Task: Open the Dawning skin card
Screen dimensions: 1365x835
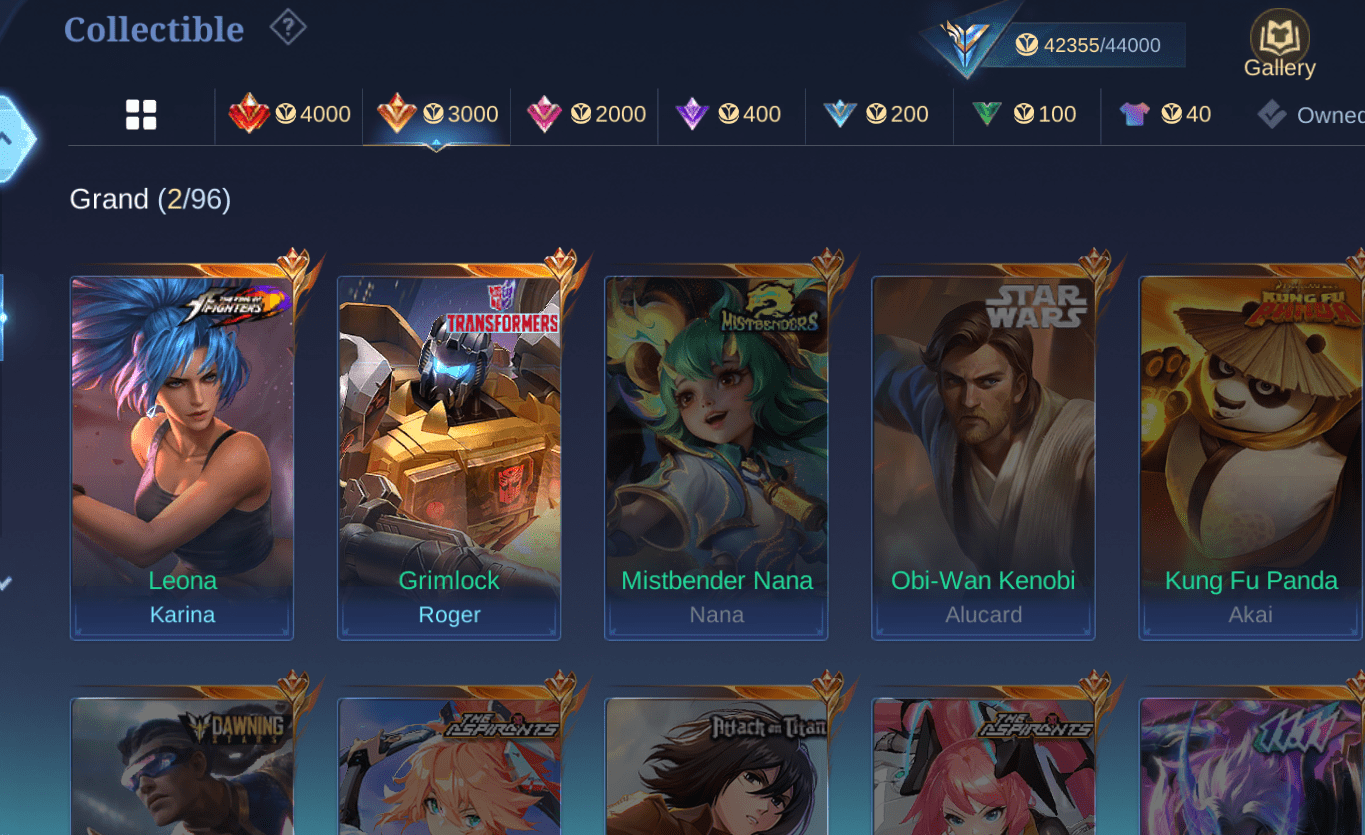Action: click(x=182, y=767)
